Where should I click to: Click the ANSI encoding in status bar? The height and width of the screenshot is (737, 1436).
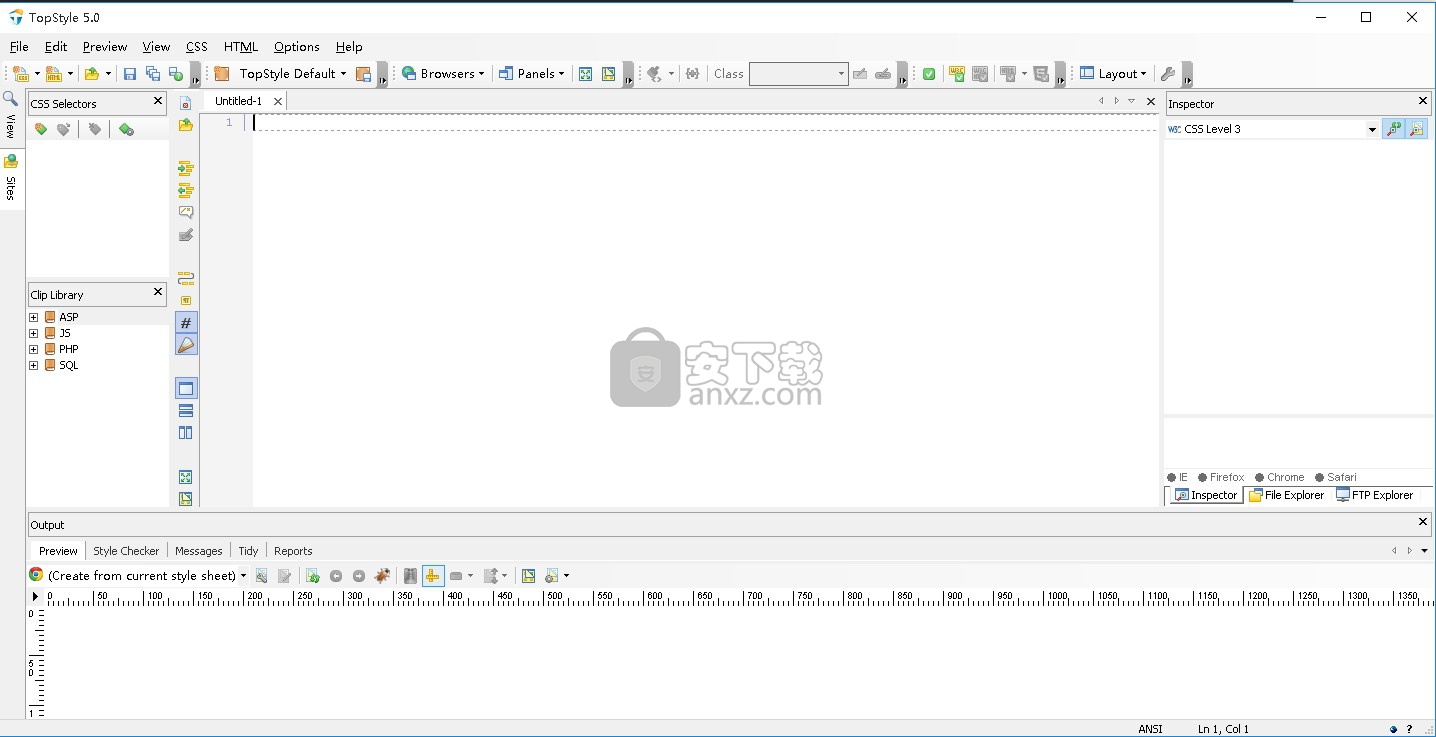[x=1150, y=729]
